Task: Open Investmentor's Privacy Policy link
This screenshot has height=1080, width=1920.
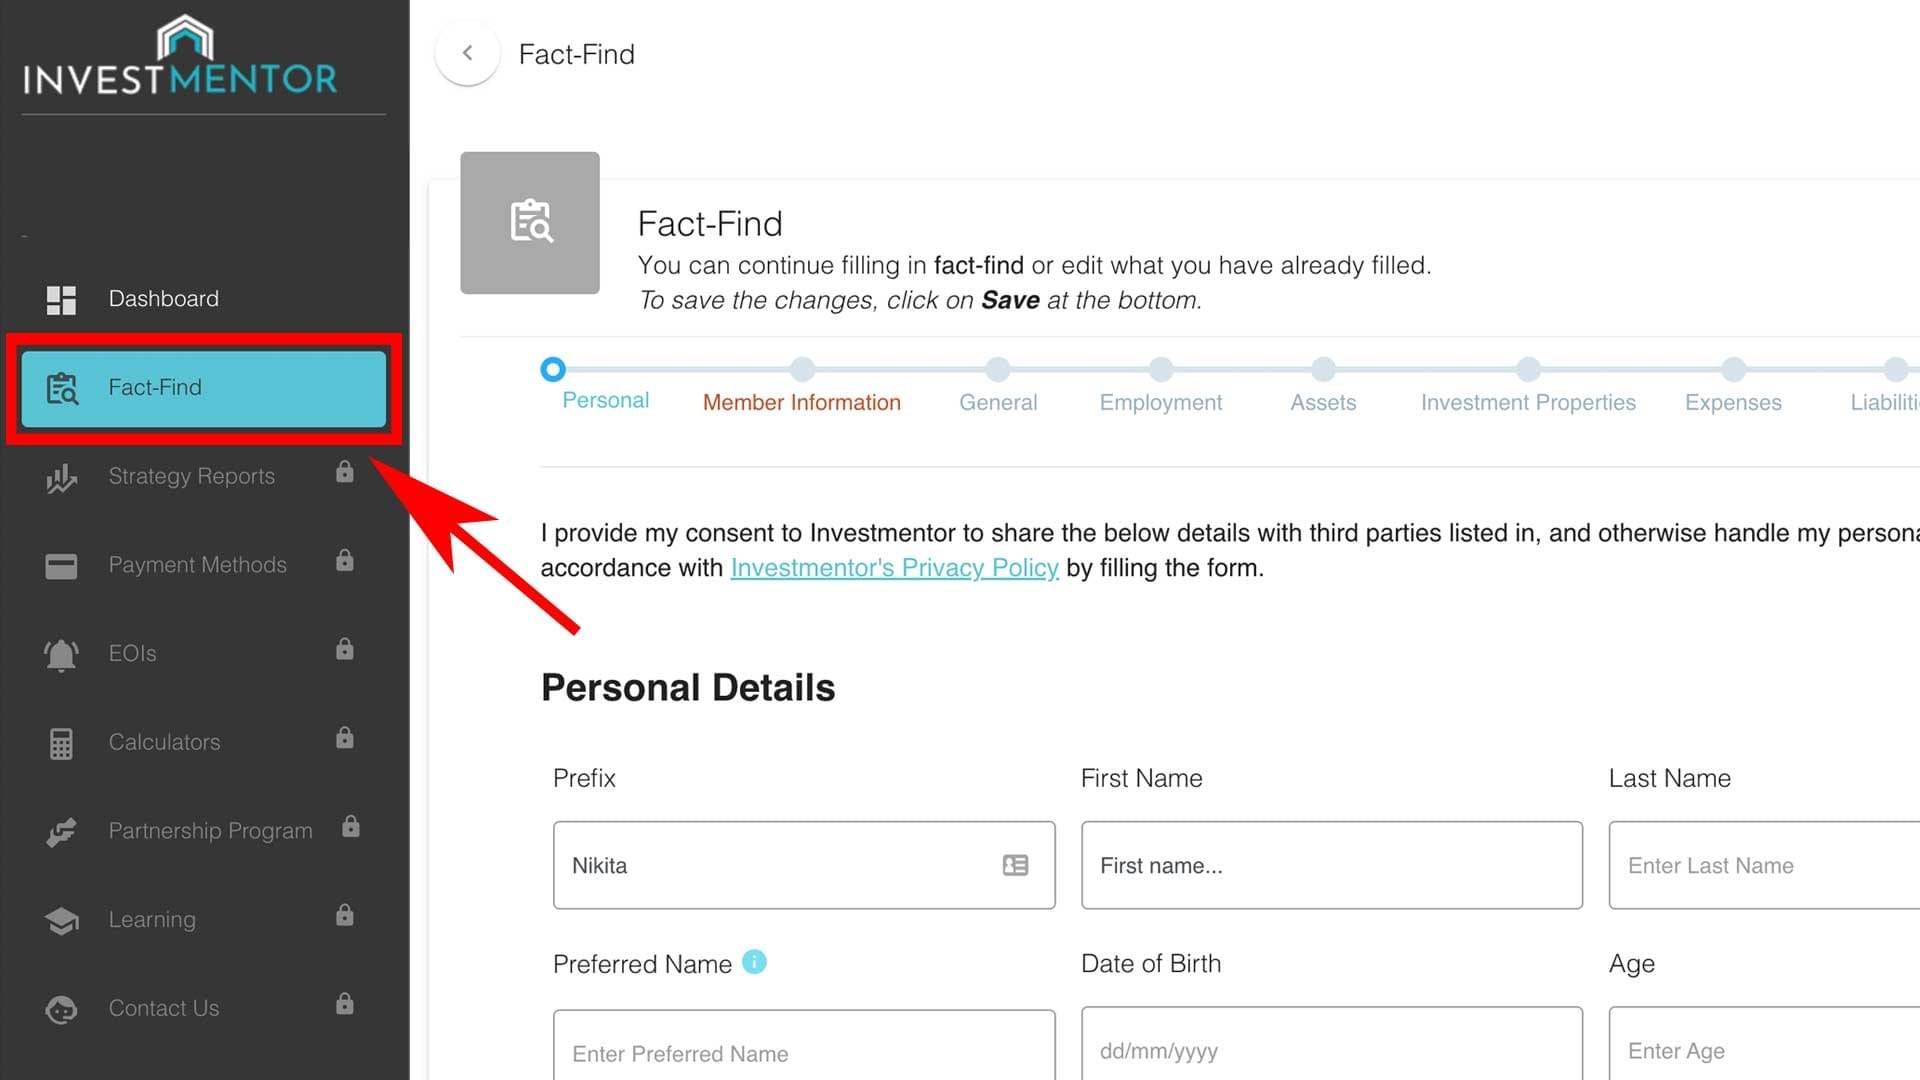Action: tap(894, 568)
